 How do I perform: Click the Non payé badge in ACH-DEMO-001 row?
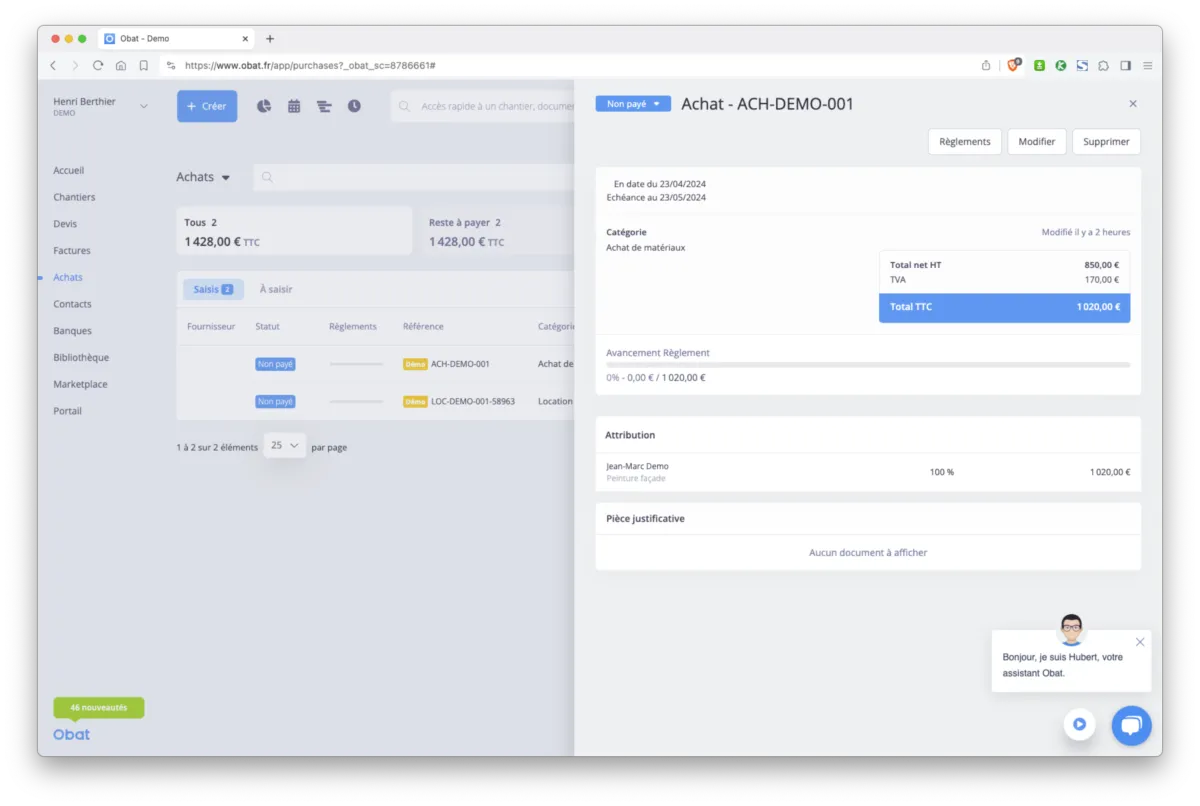[x=275, y=364]
